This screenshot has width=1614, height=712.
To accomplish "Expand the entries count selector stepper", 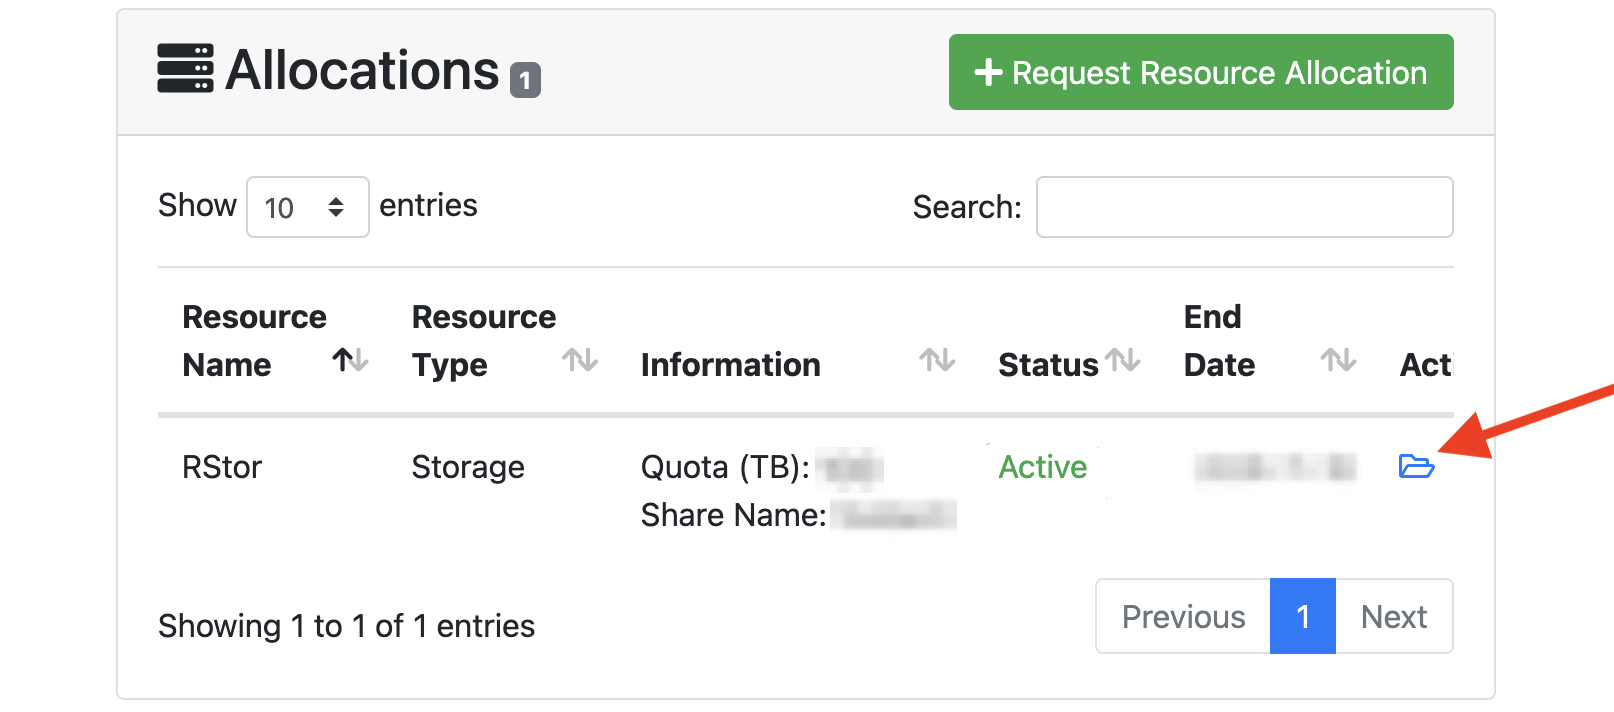I will 335,207.
